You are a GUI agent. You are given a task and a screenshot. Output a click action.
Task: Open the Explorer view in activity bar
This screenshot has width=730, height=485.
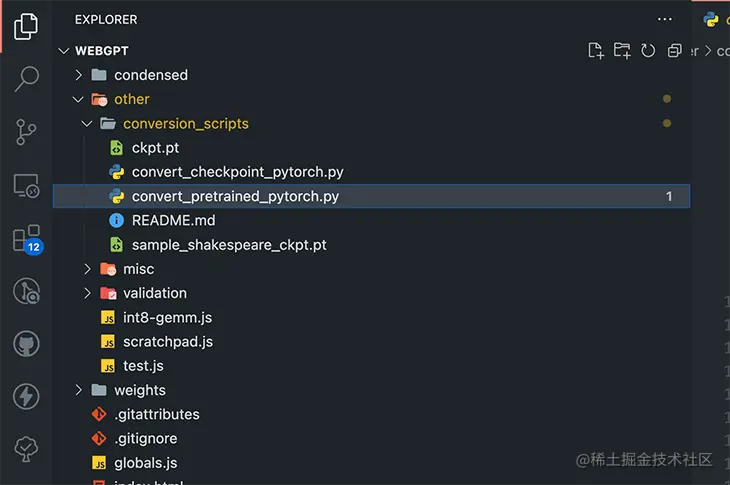[26, 26]
